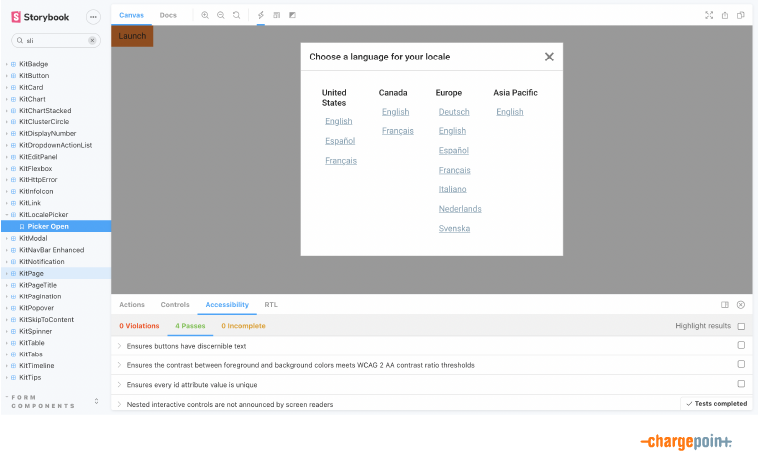The image size is (759, 472).
Task: Open KitNavBar Enhanced in the sidebar
Action: pyautogui.click(x=51, y=250)
